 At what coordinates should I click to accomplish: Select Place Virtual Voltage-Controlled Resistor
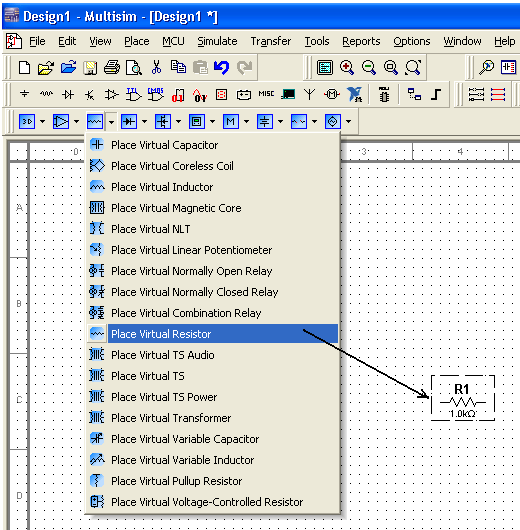(x=213, y=502)
